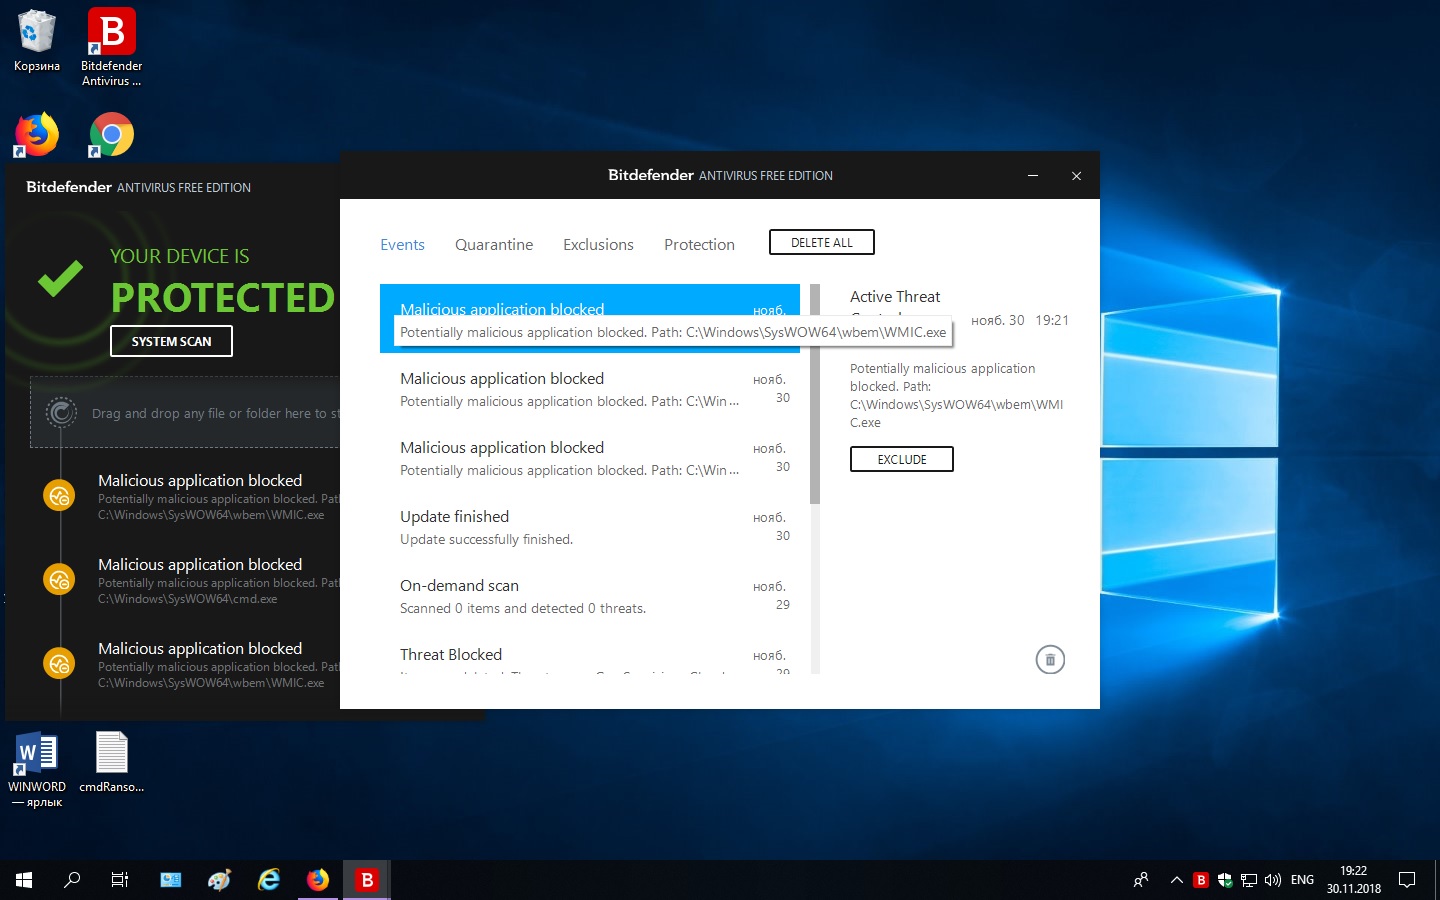Image resolution: width=1440 pixels, height=900 pixels.
Task: Open the Windows Start menu
Action: coord(24,880)
